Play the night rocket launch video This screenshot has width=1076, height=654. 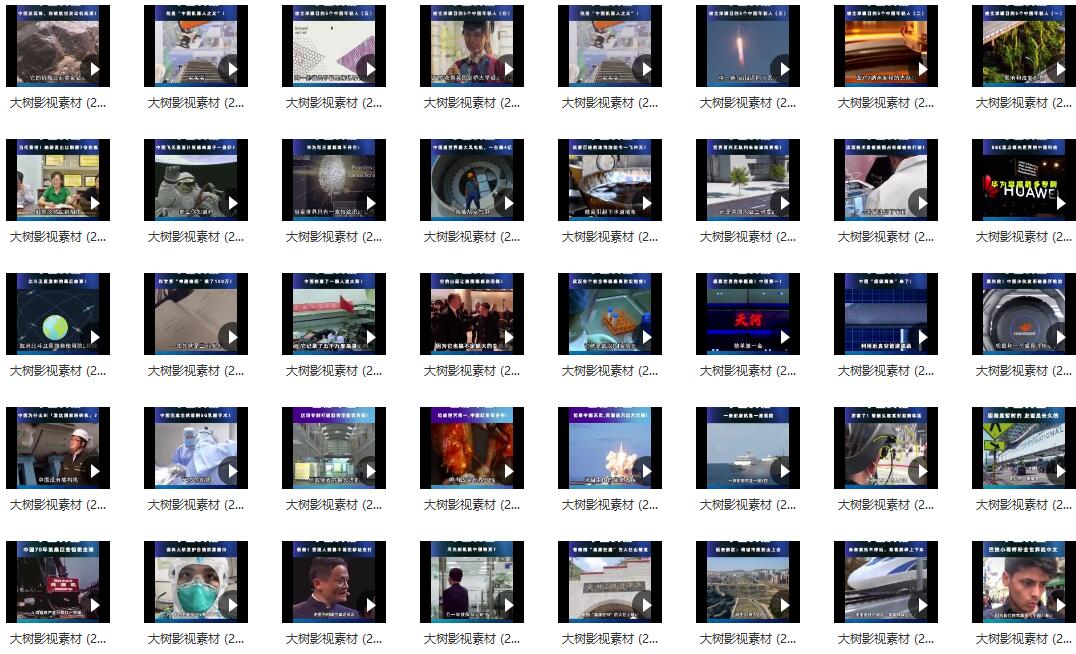point(783,69)
